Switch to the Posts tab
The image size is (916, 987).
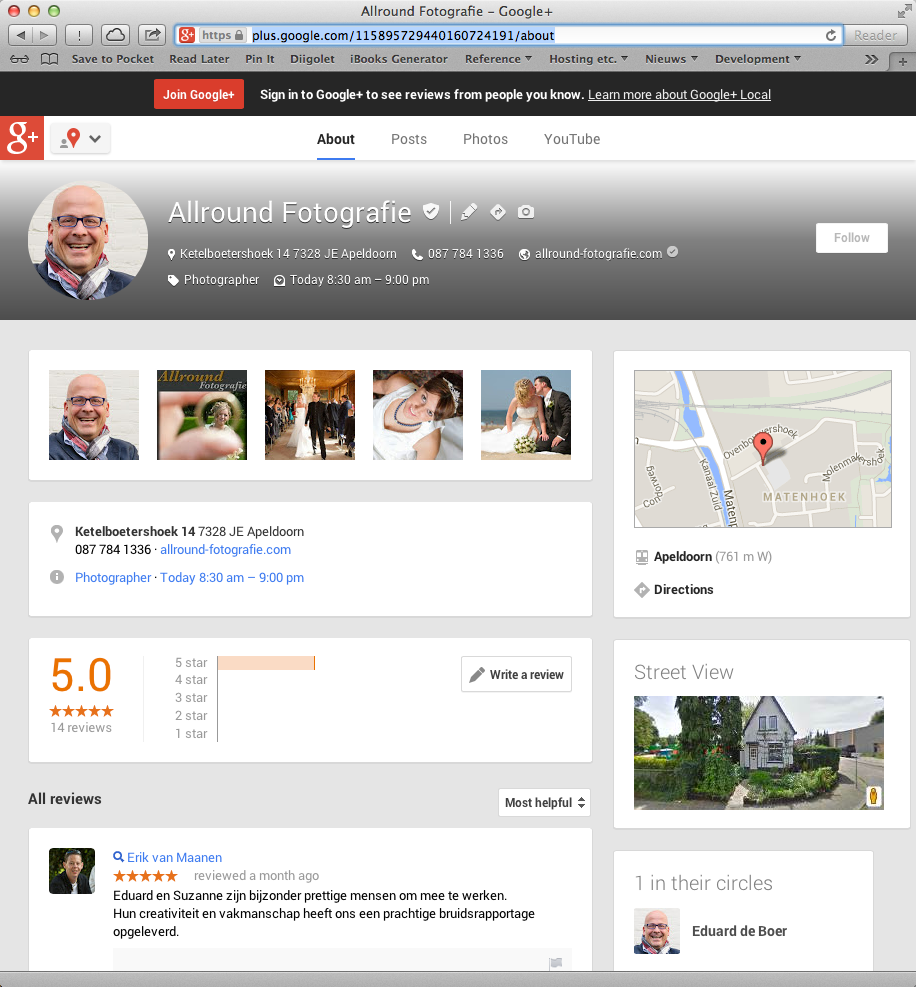(x=409, y=139)
